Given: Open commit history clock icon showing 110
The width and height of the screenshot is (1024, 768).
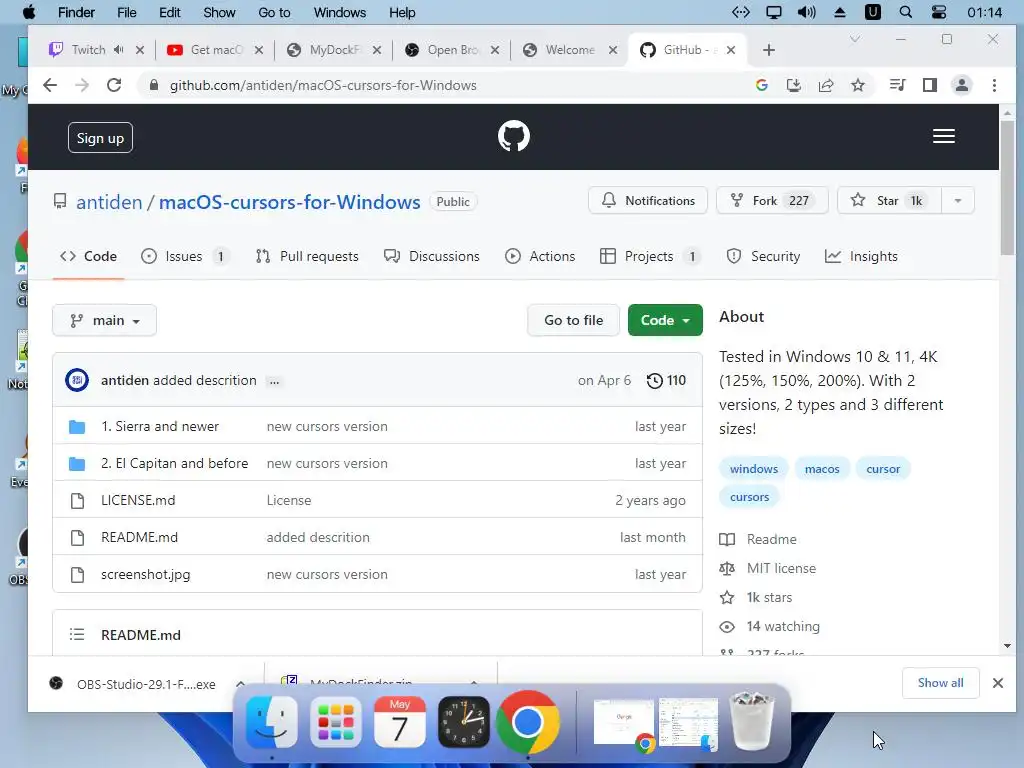Looking at the screenshot, I should pyautogui.click(x=665, y=381).
